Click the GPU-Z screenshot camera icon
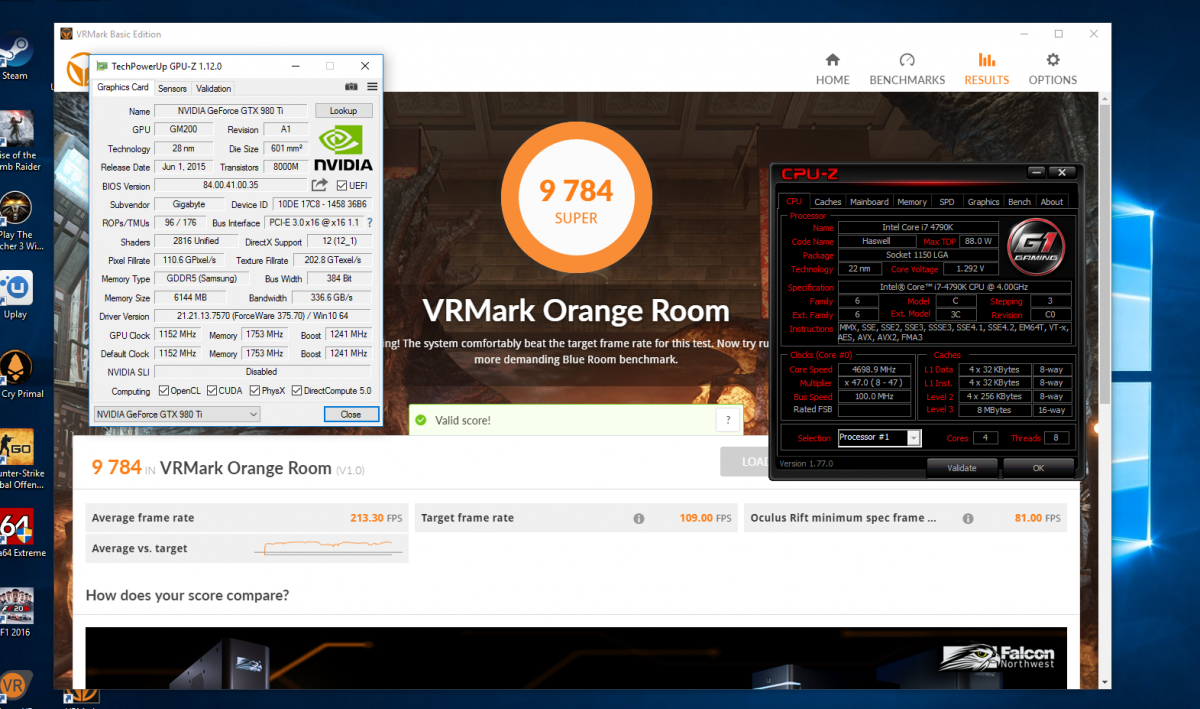 pos(351,87)
